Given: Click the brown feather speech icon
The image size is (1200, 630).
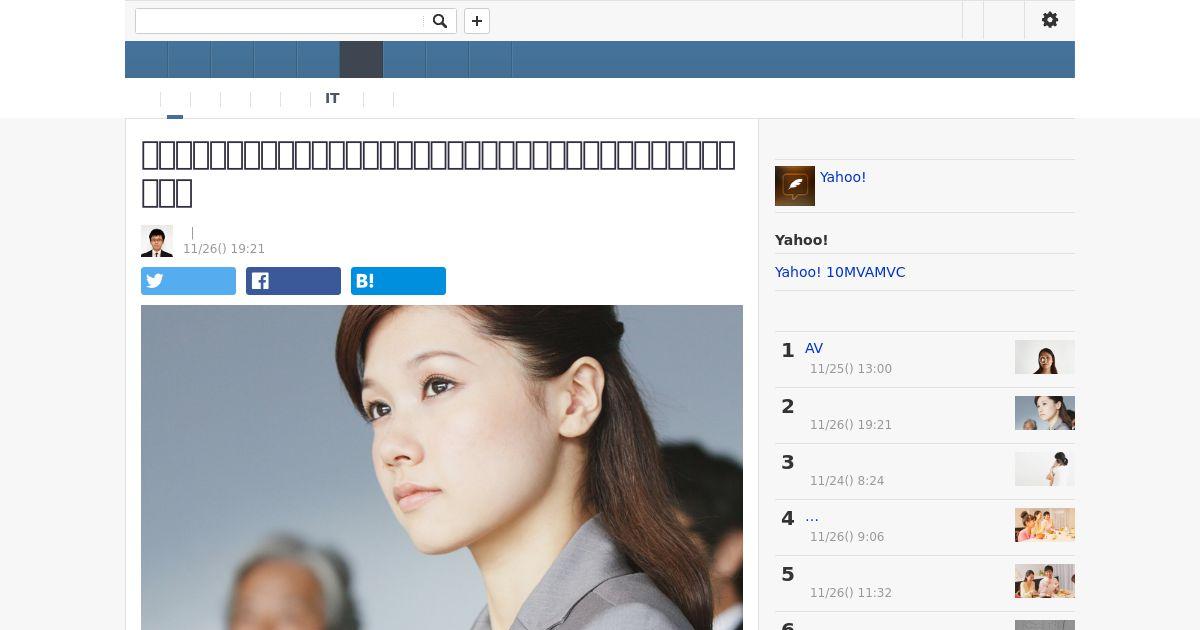Looking at the screenshot, I should [x=795, y=186].
